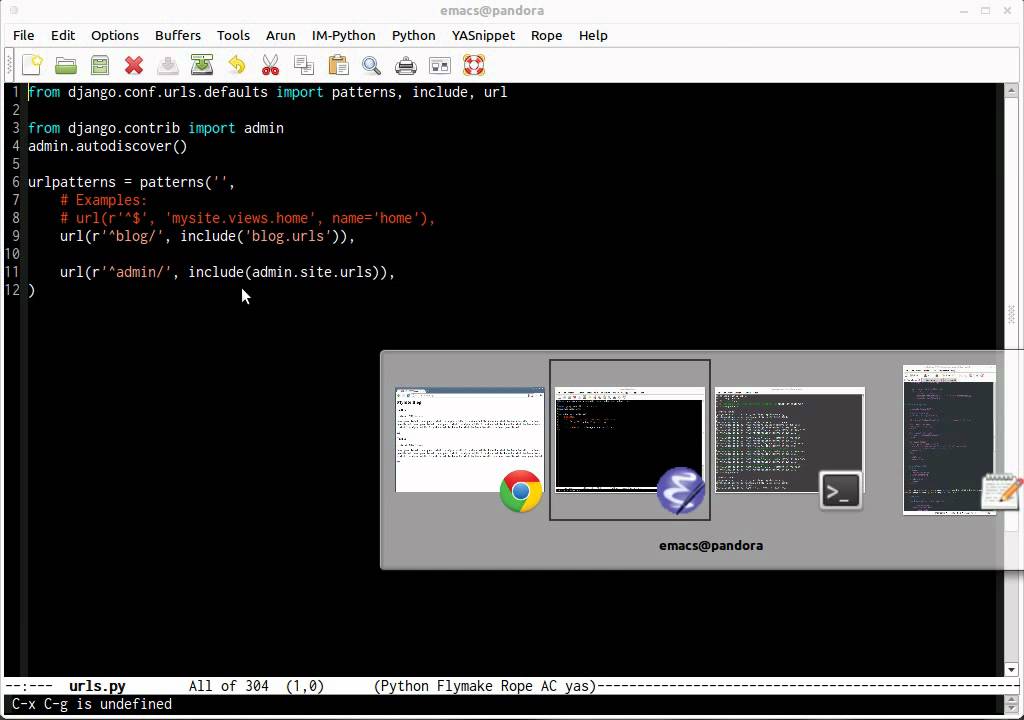Screen dimensions: 1024x720
Task: Open the File menu
Action: click(24, 35)
